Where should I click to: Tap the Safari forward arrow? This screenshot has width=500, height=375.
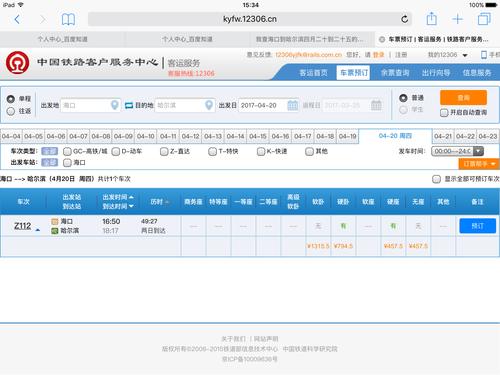pos(43,19)
